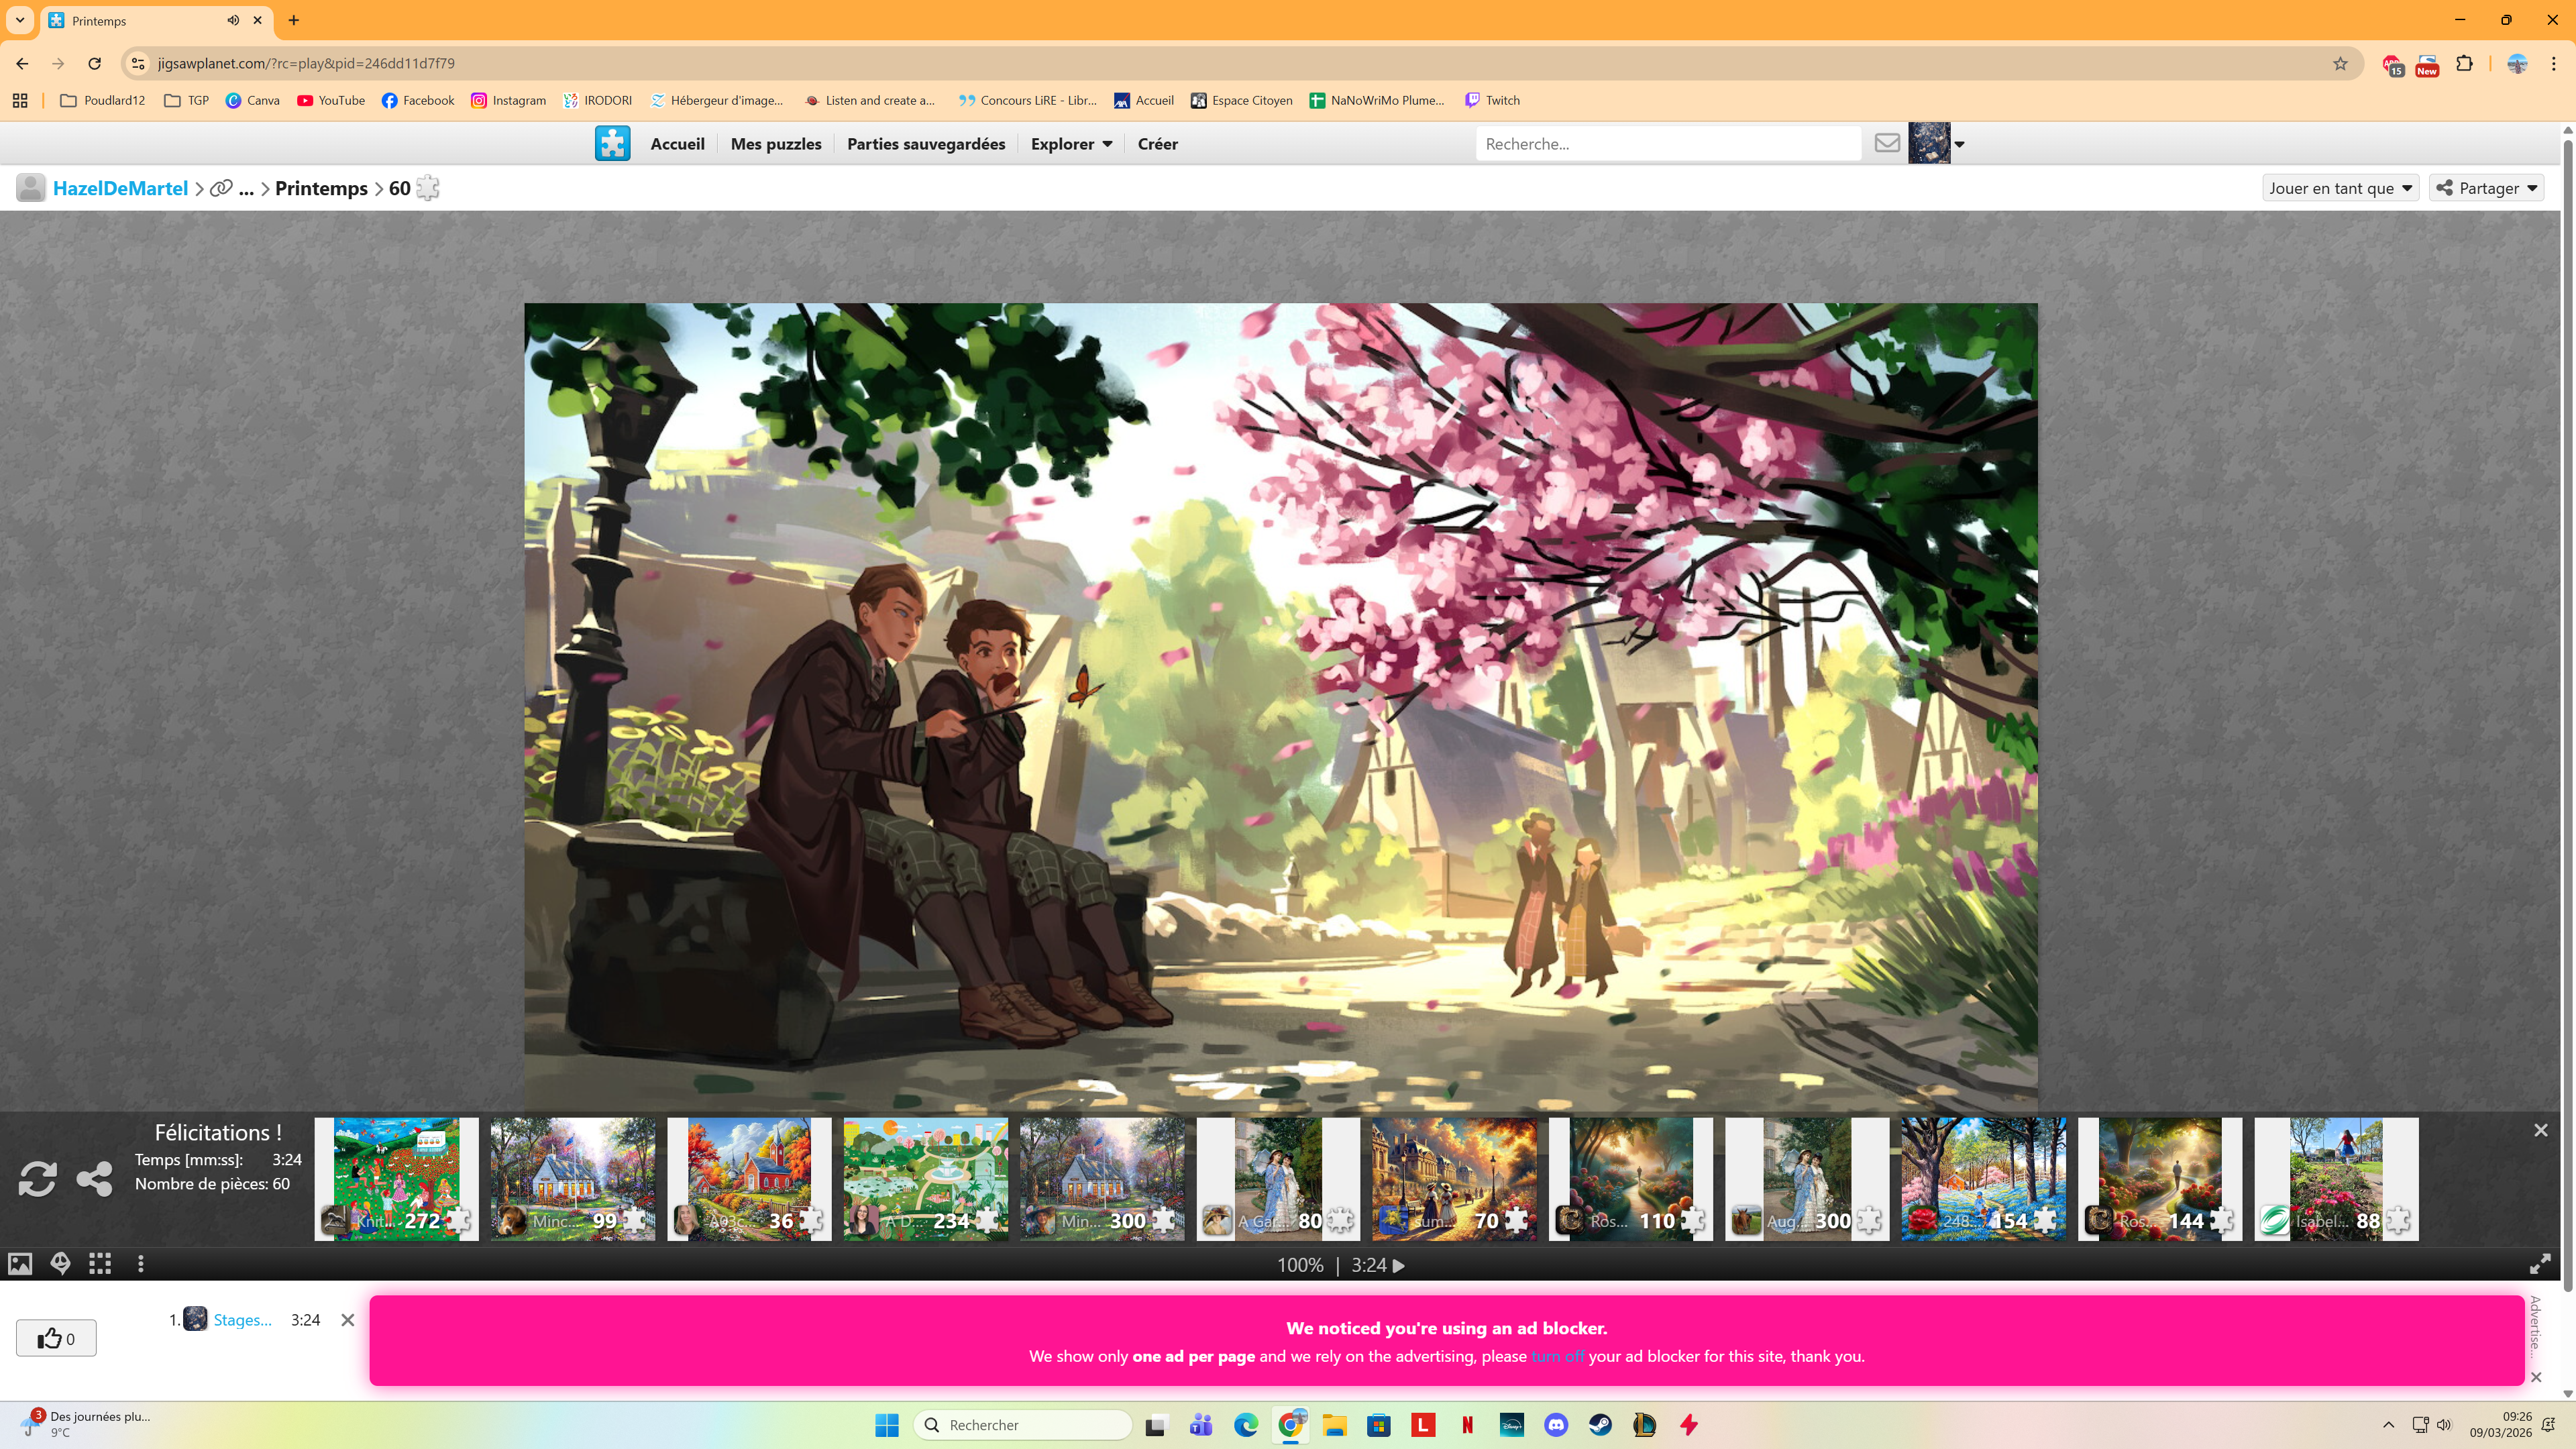Toggle the puzzle image preview icon
Viewport: 2576px width, 1449px height.
(x=20, y=1264)
